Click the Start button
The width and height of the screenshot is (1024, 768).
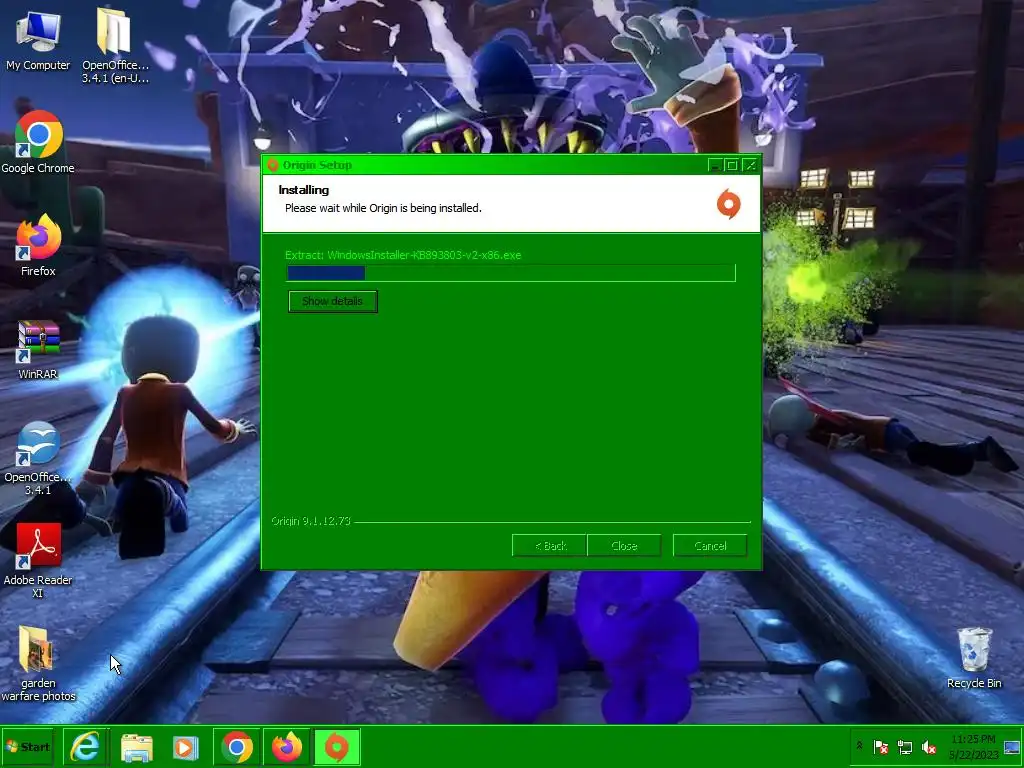tap(28, 746)
